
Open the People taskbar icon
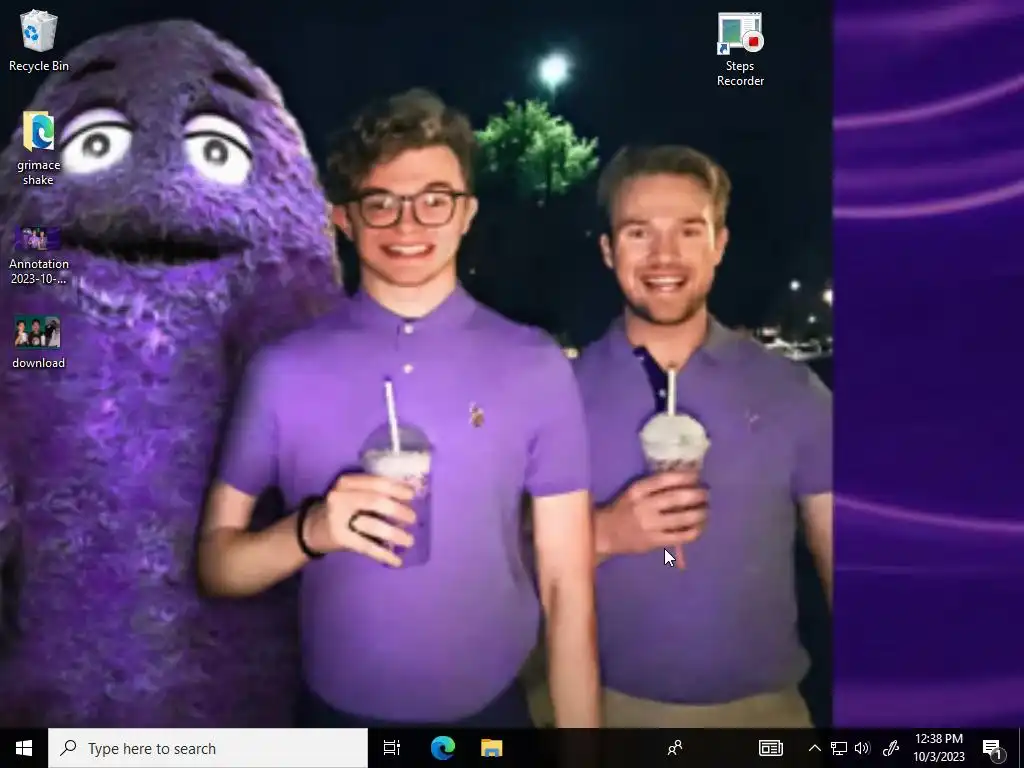click(675, 748)
